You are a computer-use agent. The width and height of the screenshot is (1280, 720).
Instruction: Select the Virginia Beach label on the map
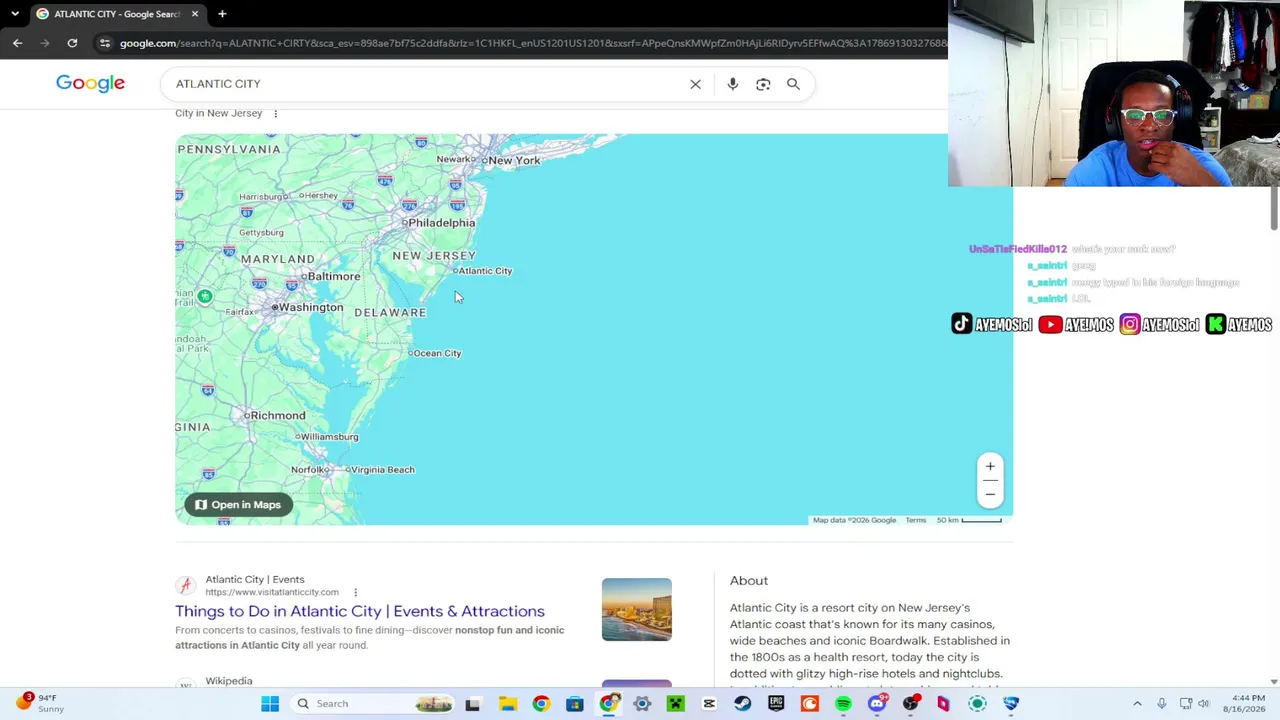click(382, 470)
